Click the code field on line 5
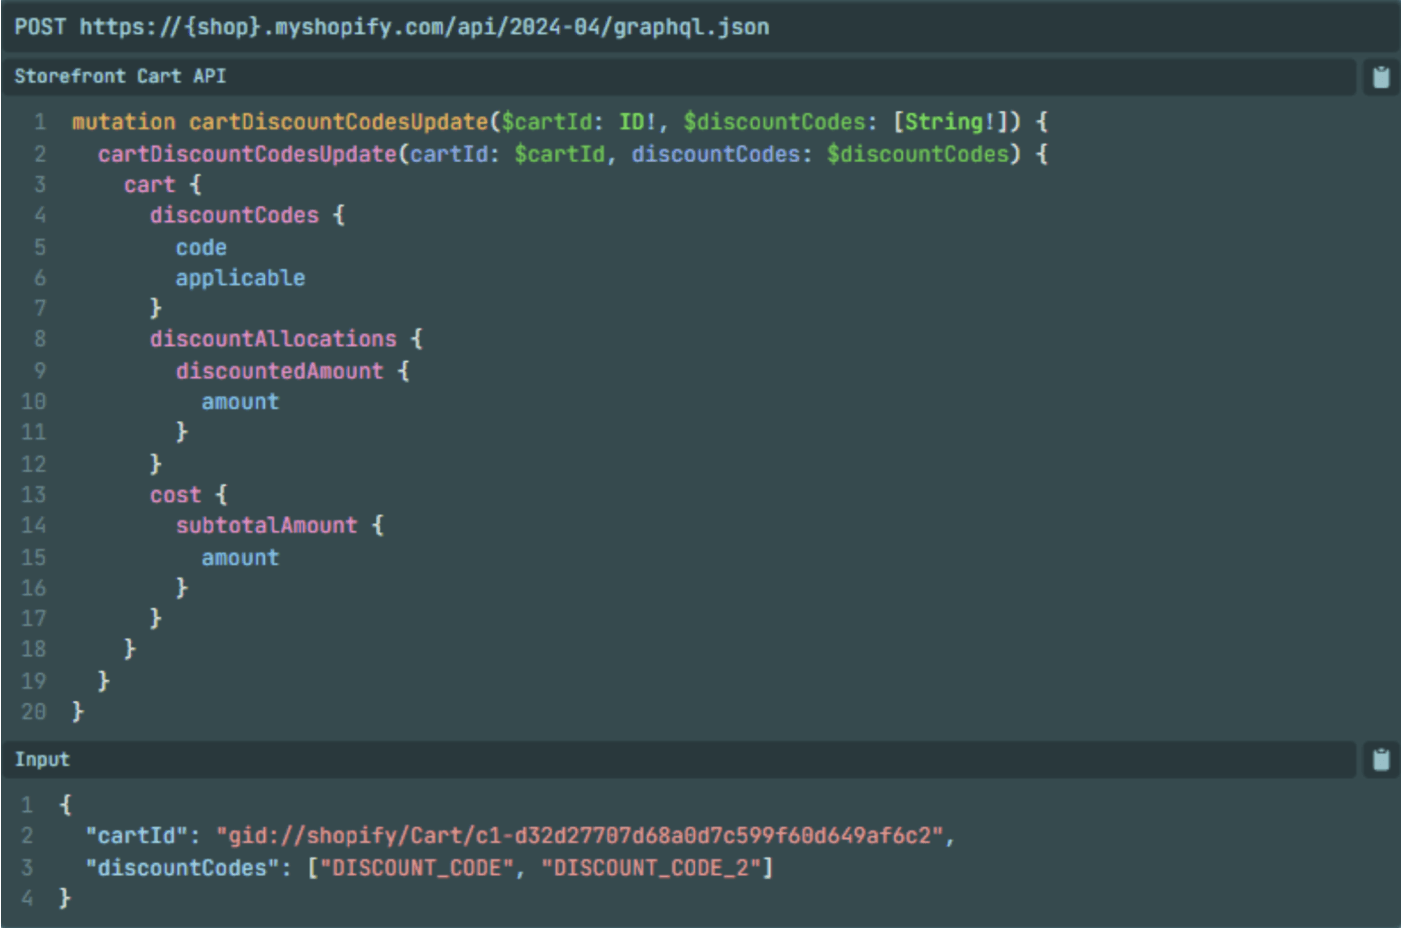This screenshot has width=1401, height=928. click(201, 247)
